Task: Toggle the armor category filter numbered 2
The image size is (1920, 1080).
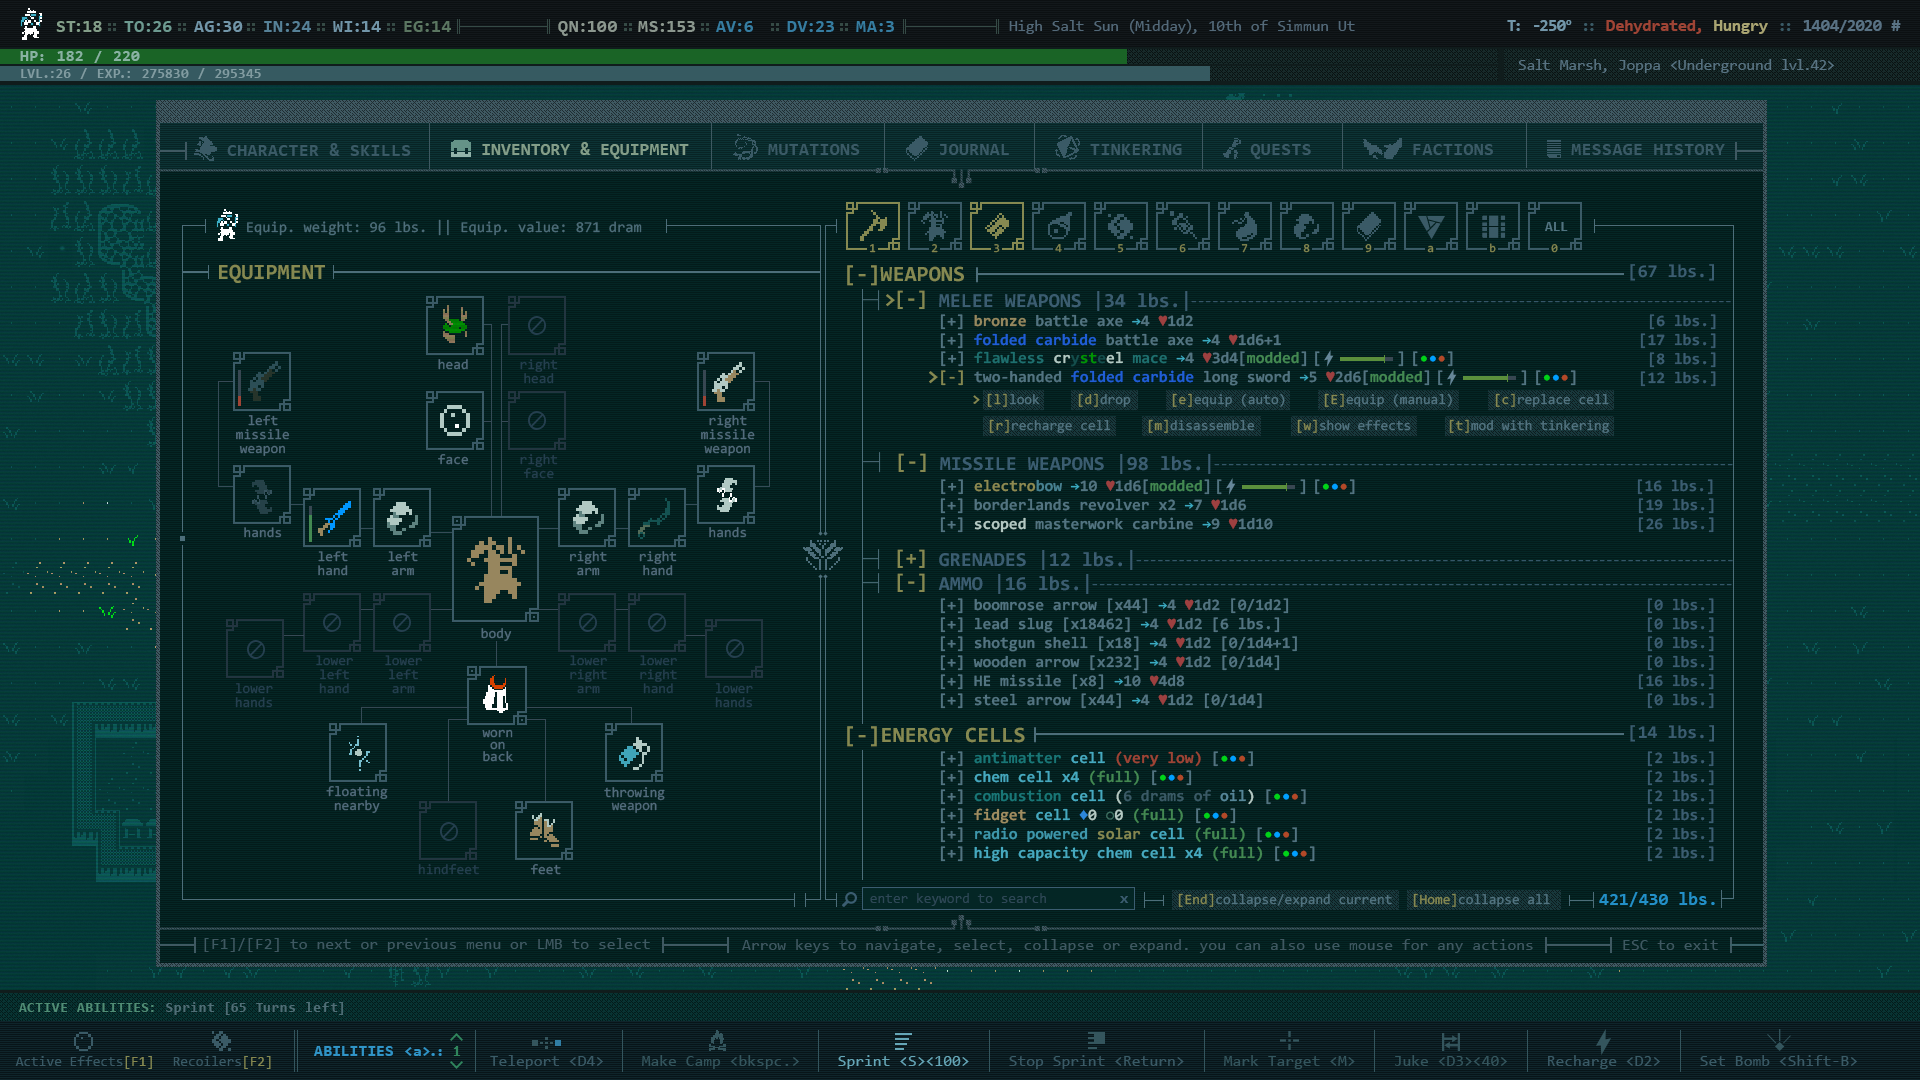Action: [934, 226]
